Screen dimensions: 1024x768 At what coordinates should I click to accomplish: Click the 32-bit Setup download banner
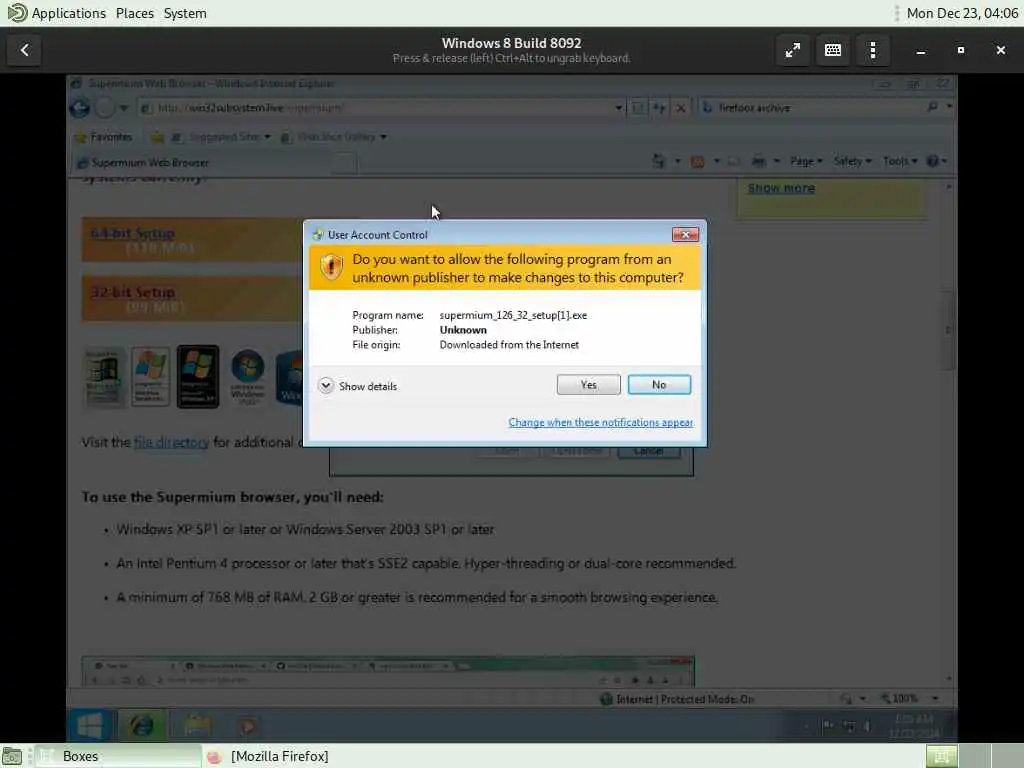193,299
